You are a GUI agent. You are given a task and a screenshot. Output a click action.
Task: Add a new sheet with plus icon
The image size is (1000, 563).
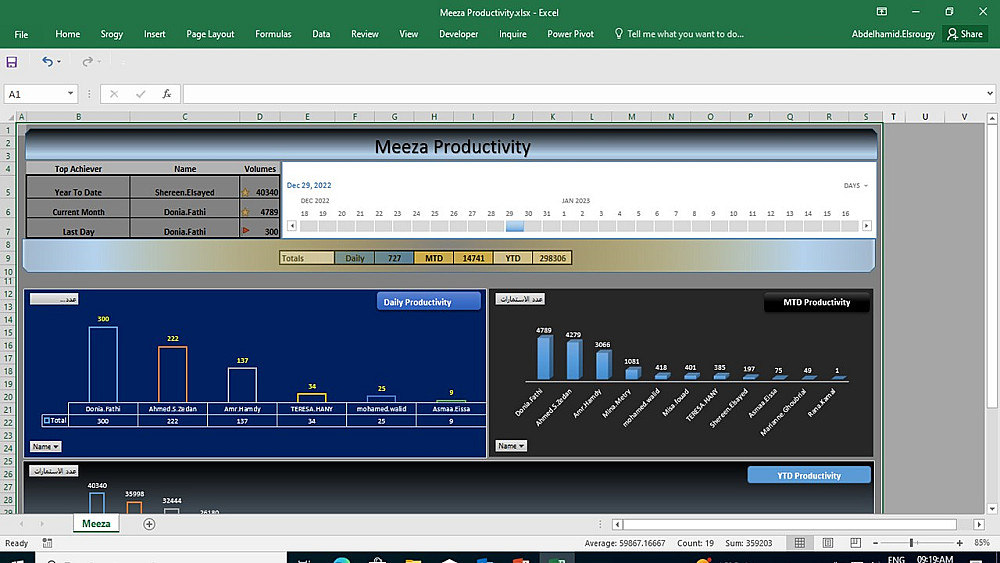(149, 524)
